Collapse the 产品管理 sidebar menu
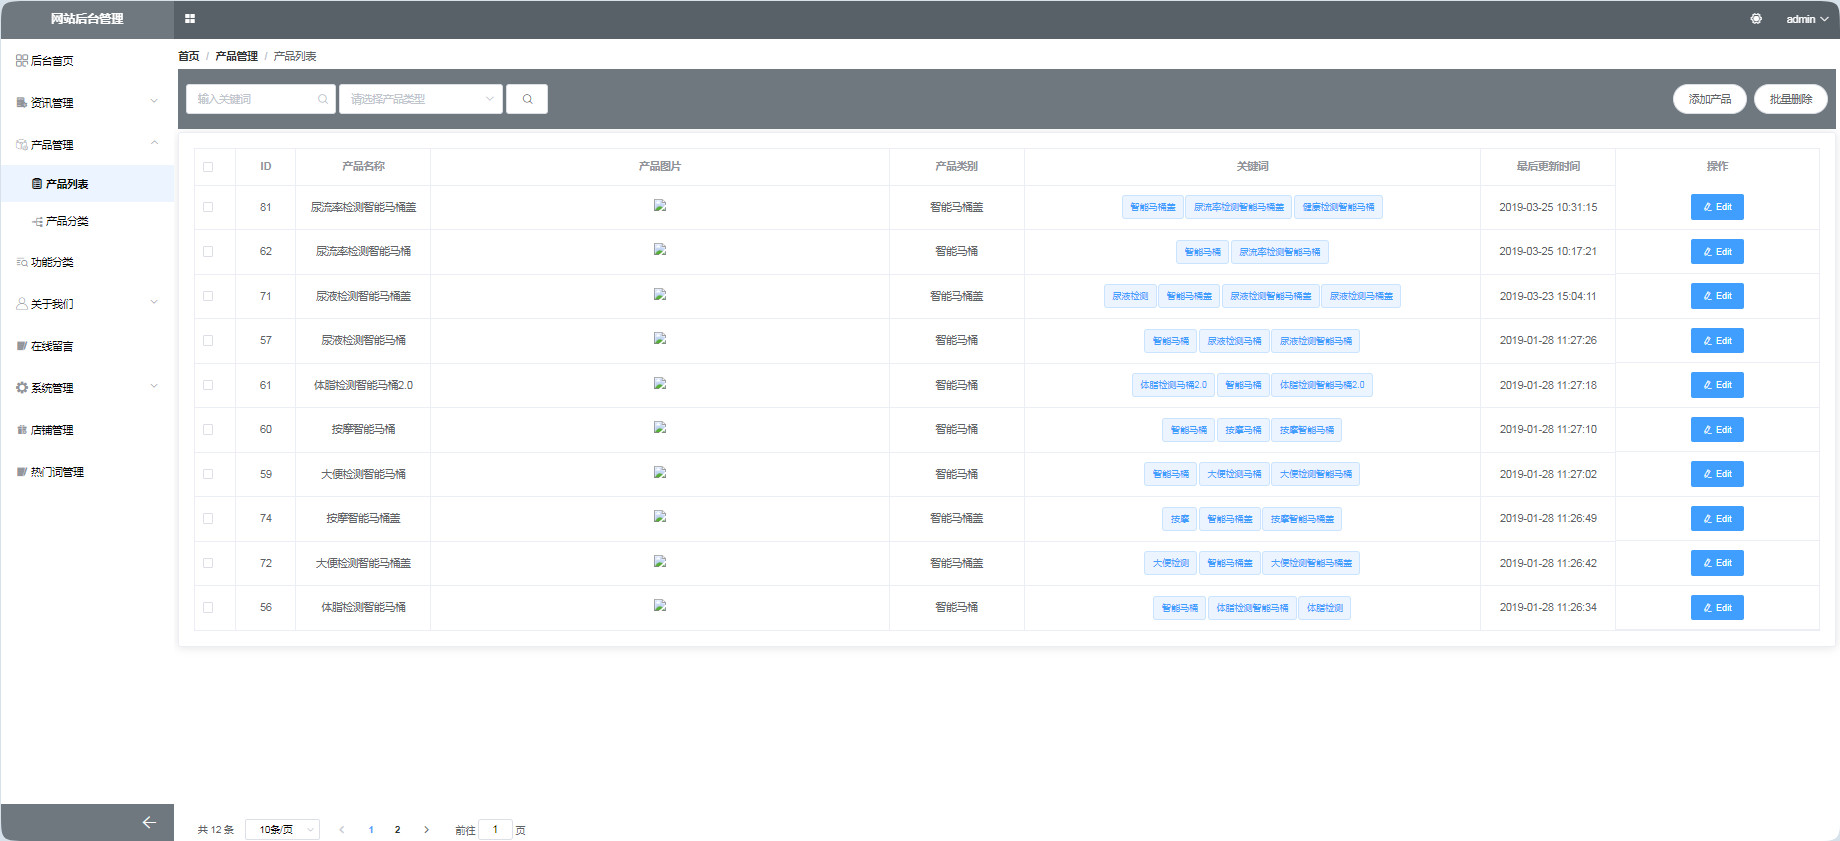Viewport: 1840px width, 841px height. tap(87, 144)
